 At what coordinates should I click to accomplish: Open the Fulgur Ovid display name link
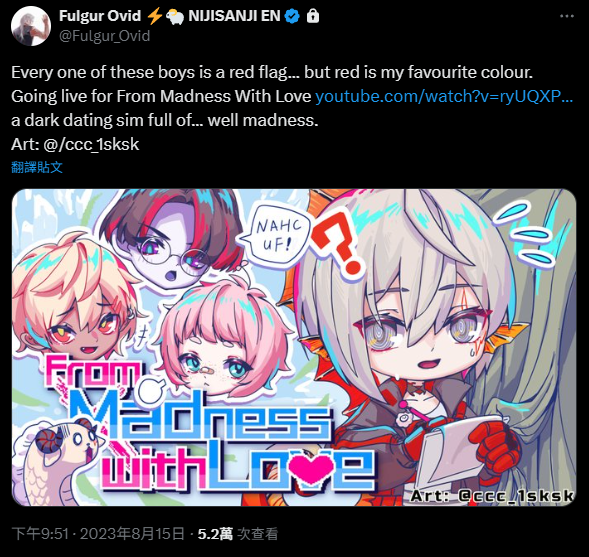click(x=100, y=16)
